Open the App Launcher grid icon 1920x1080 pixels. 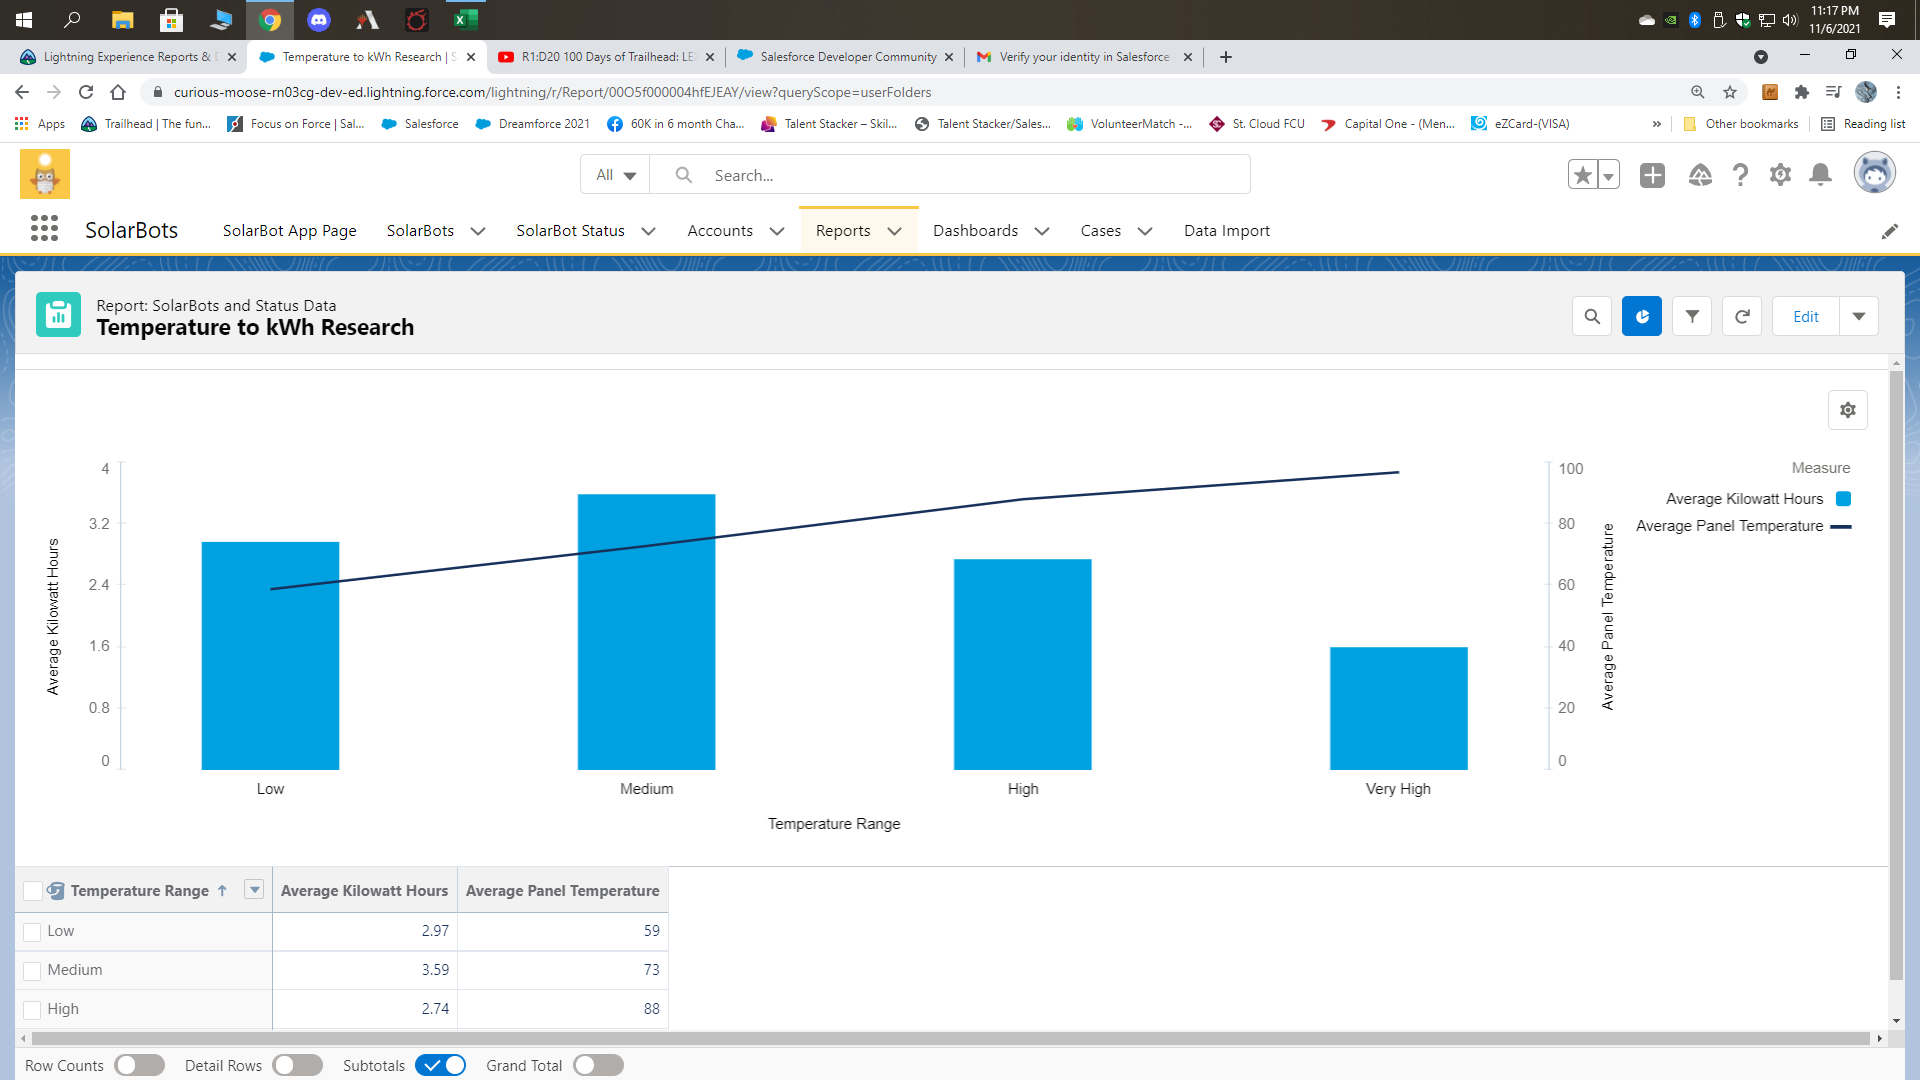pos(44,230)
